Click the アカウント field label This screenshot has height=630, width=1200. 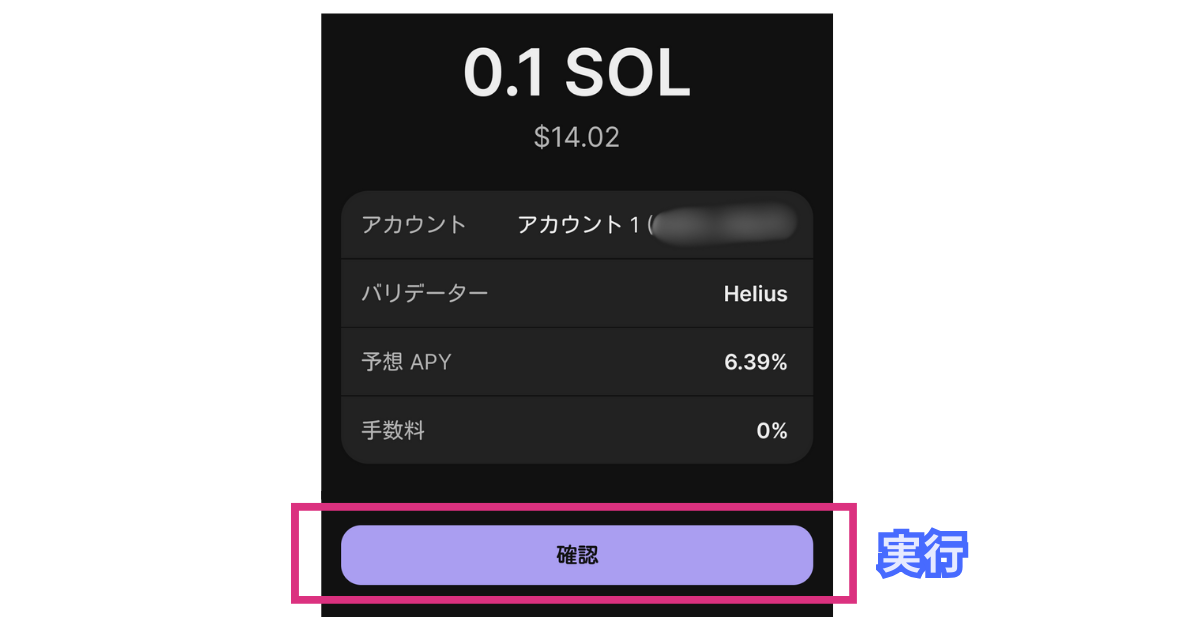pyautogui.click(x=414, y=225)
